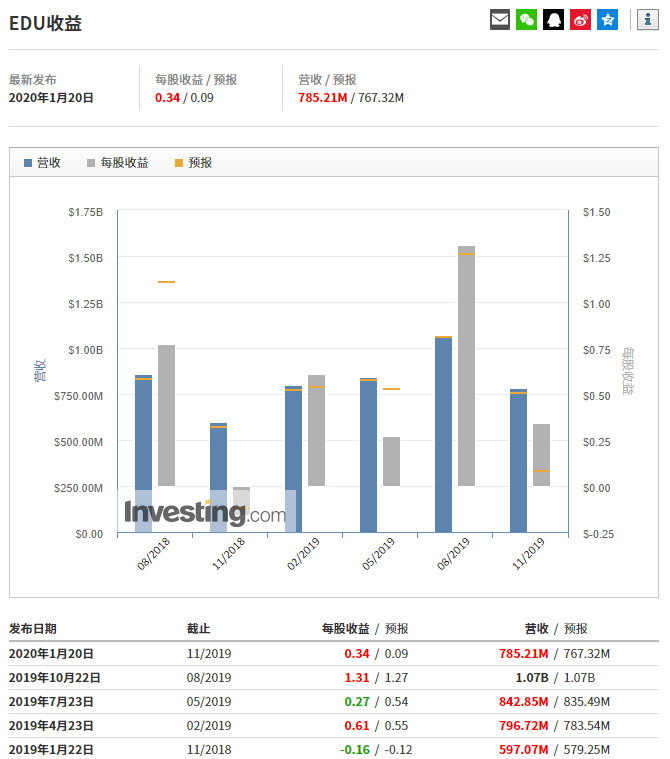Click EPS value -0.16 in table
Screen dimensions: 670x759
point(355,750)
